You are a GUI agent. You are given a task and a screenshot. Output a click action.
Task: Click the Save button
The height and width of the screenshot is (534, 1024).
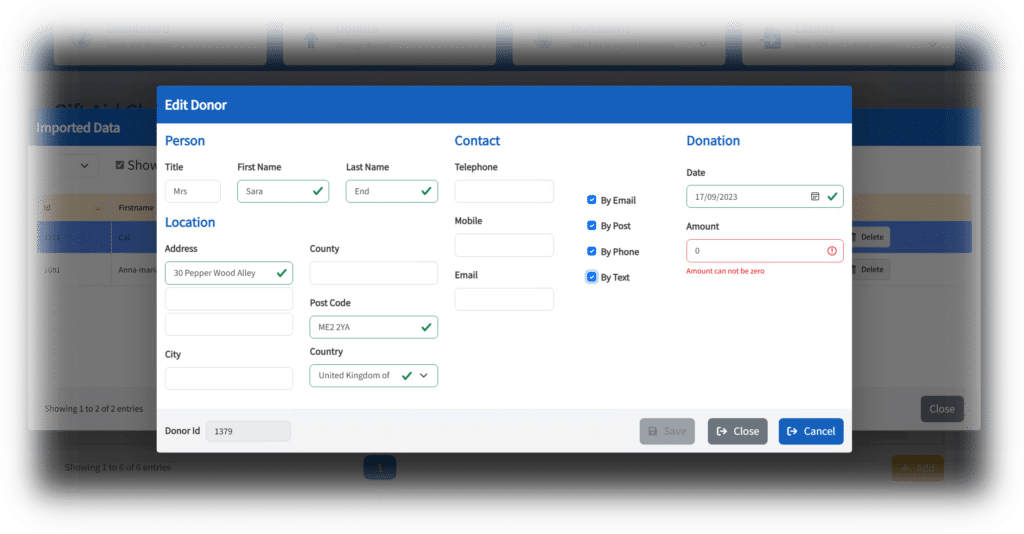667,431
